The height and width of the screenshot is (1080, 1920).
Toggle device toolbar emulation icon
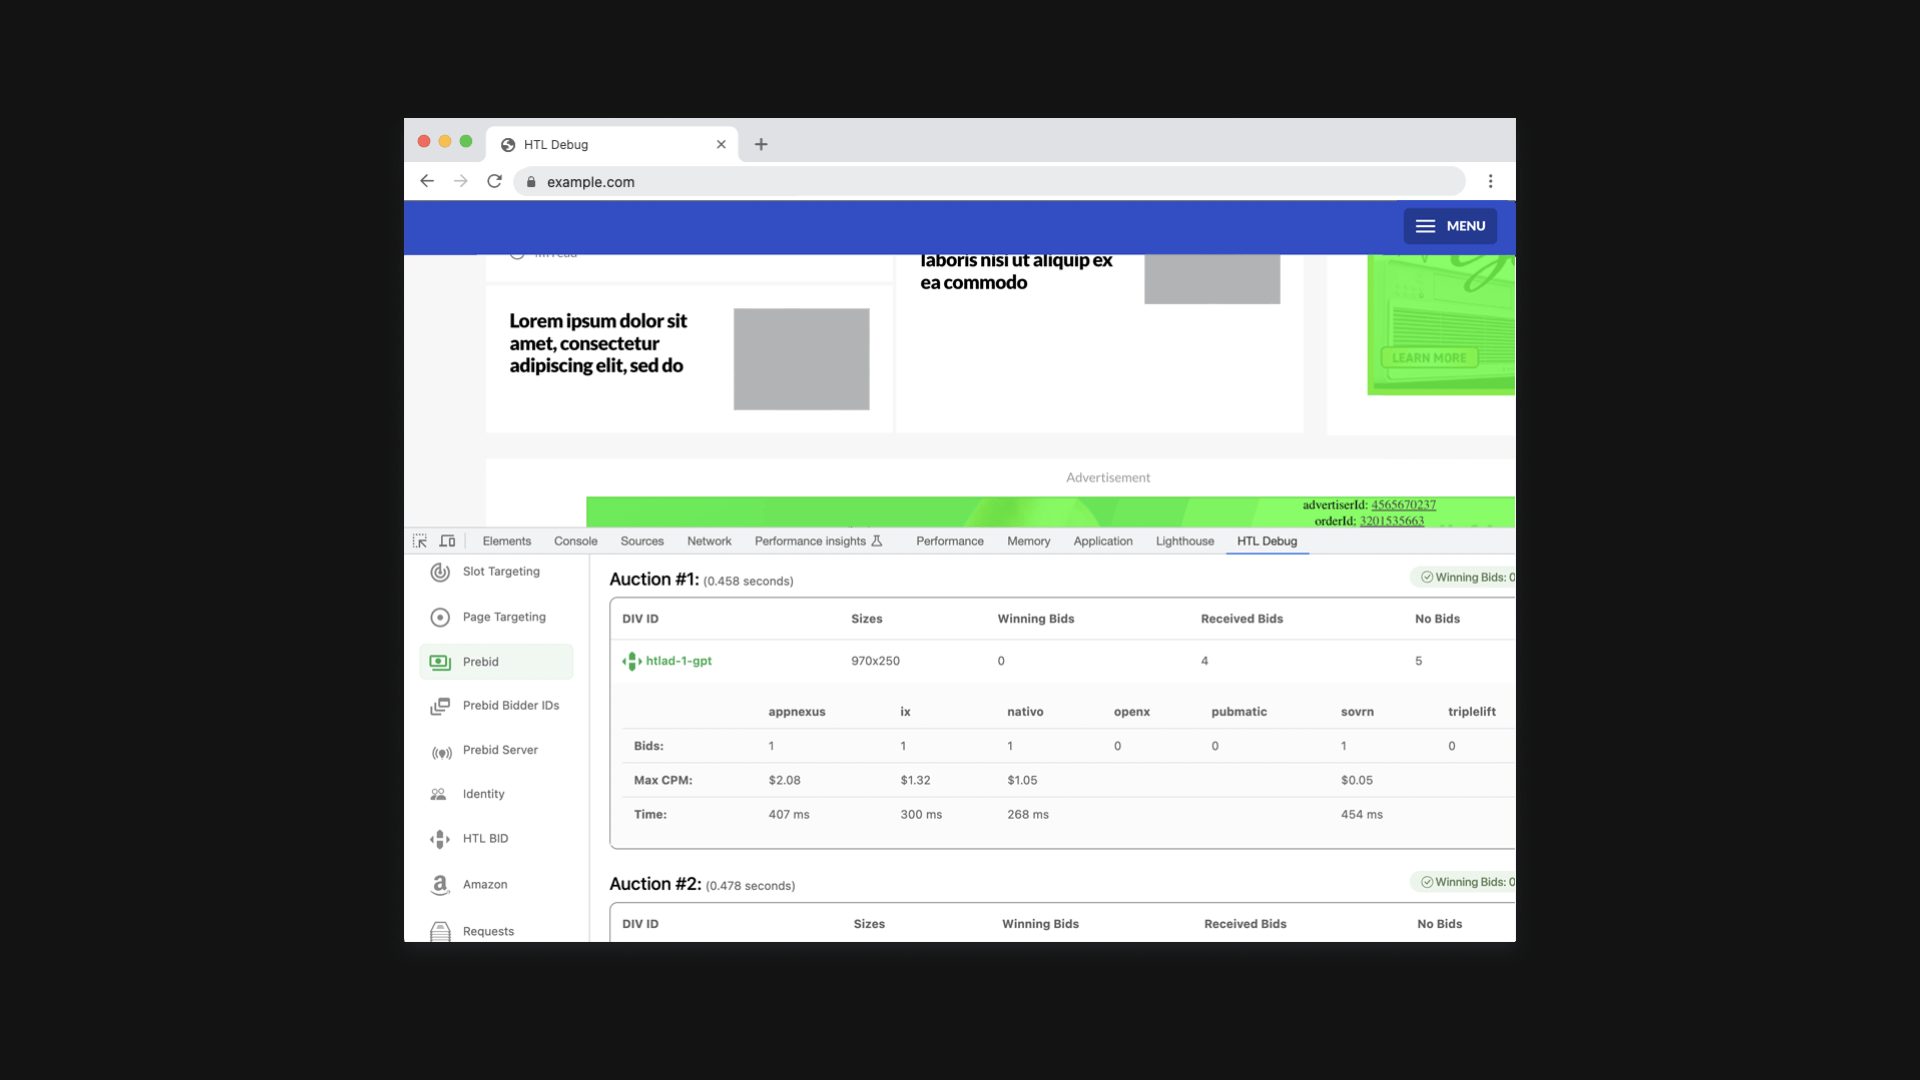tap(447, 541)
